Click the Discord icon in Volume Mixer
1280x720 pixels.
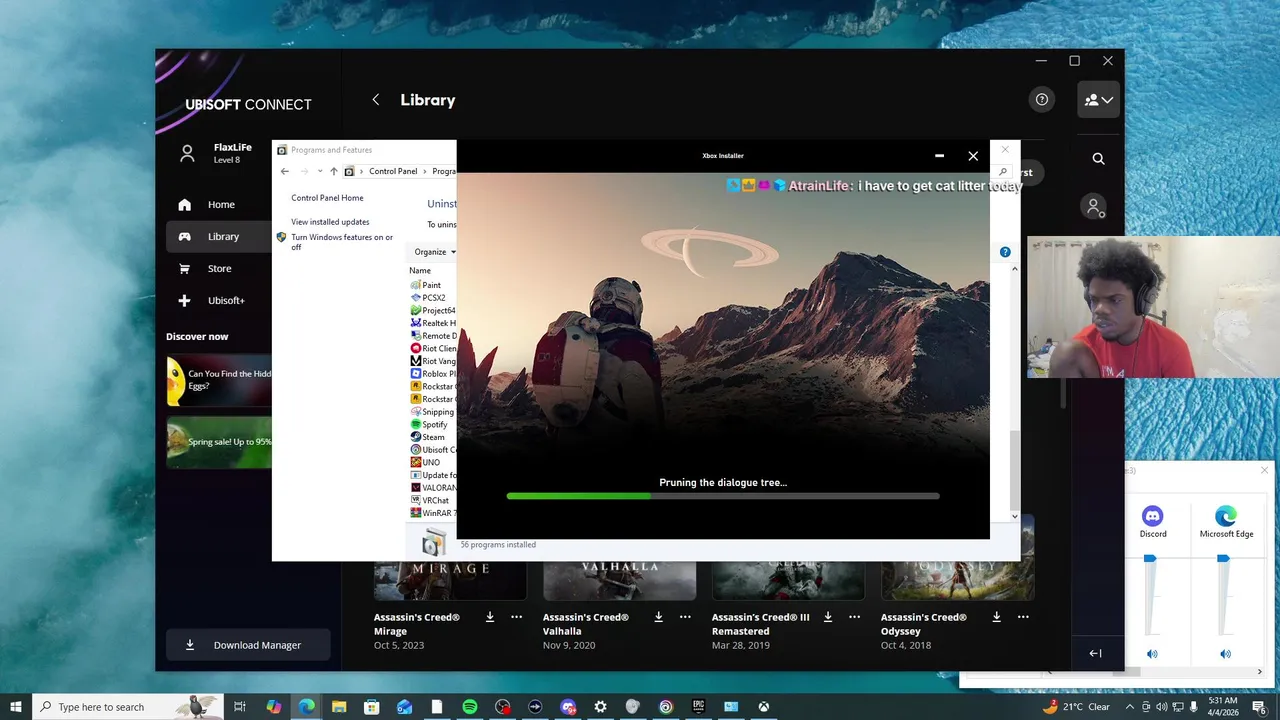(1152, 516)
